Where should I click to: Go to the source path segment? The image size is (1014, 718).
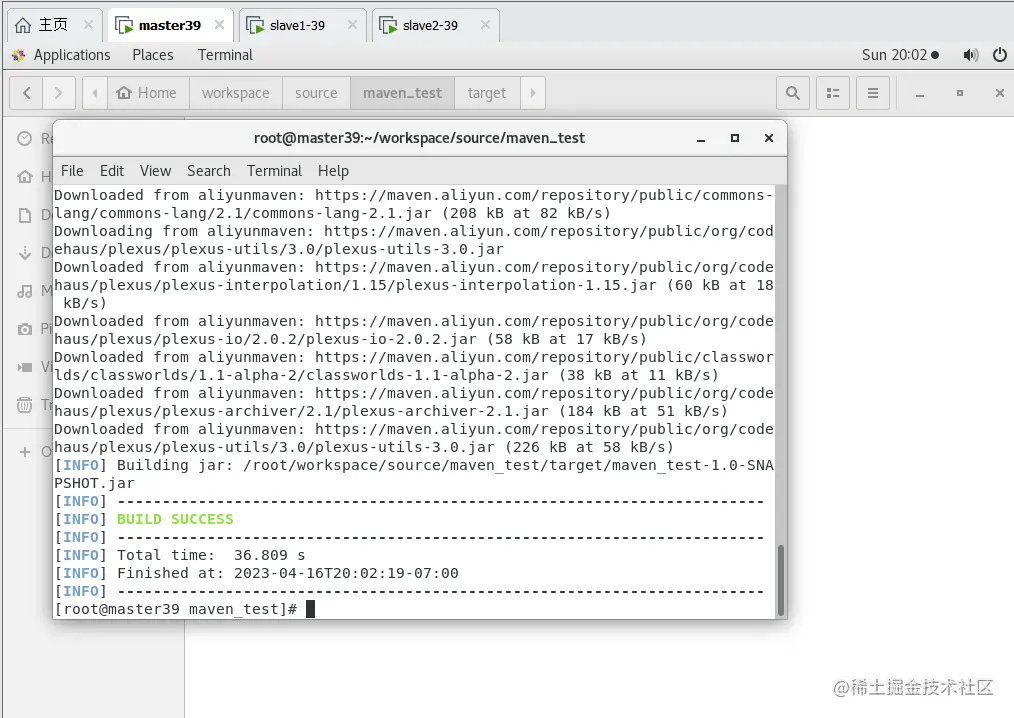316,93
